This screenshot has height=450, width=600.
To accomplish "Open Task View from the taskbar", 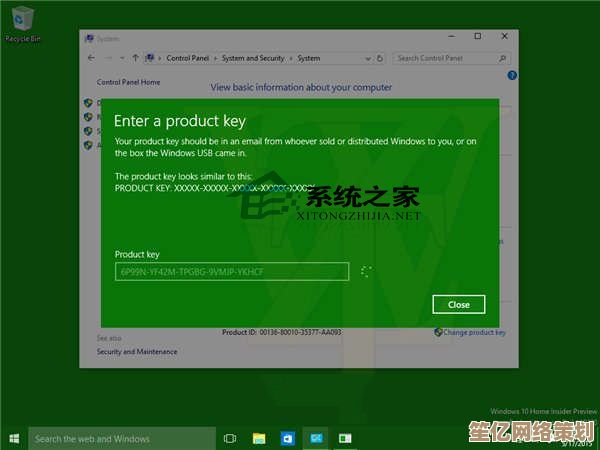I will 230,438.
